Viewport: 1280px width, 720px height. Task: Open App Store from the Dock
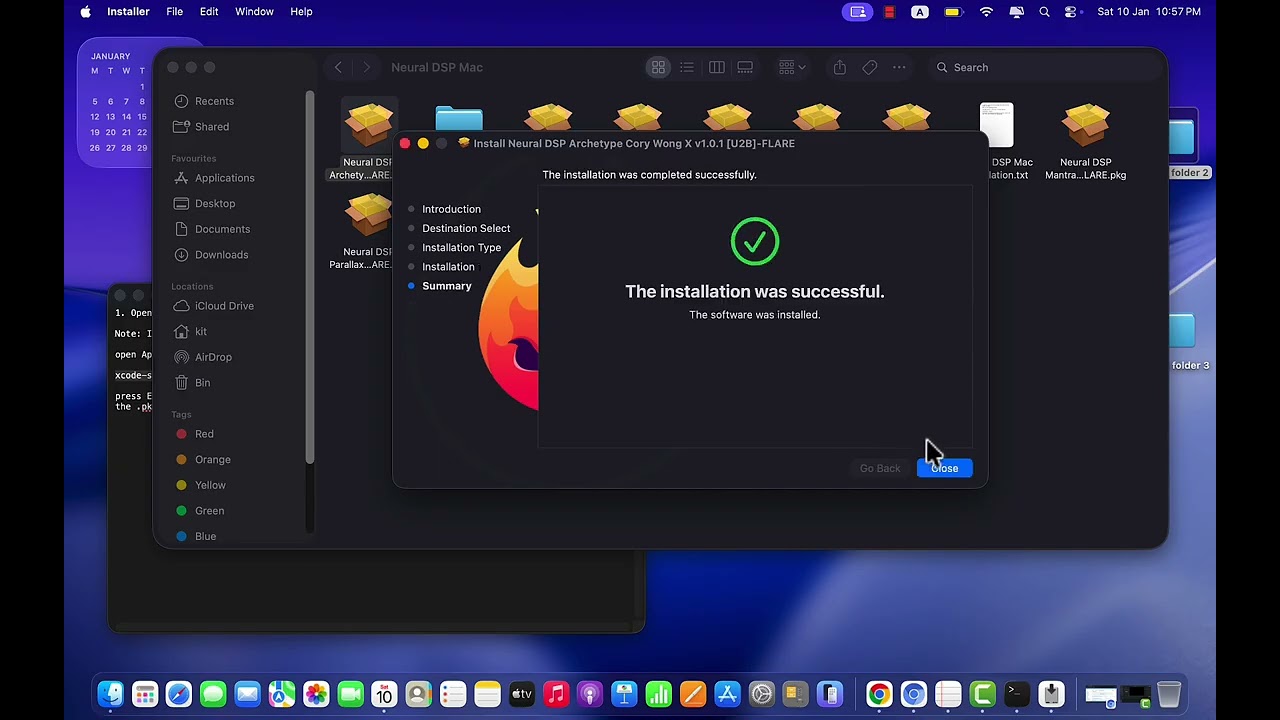coord(727,694)
